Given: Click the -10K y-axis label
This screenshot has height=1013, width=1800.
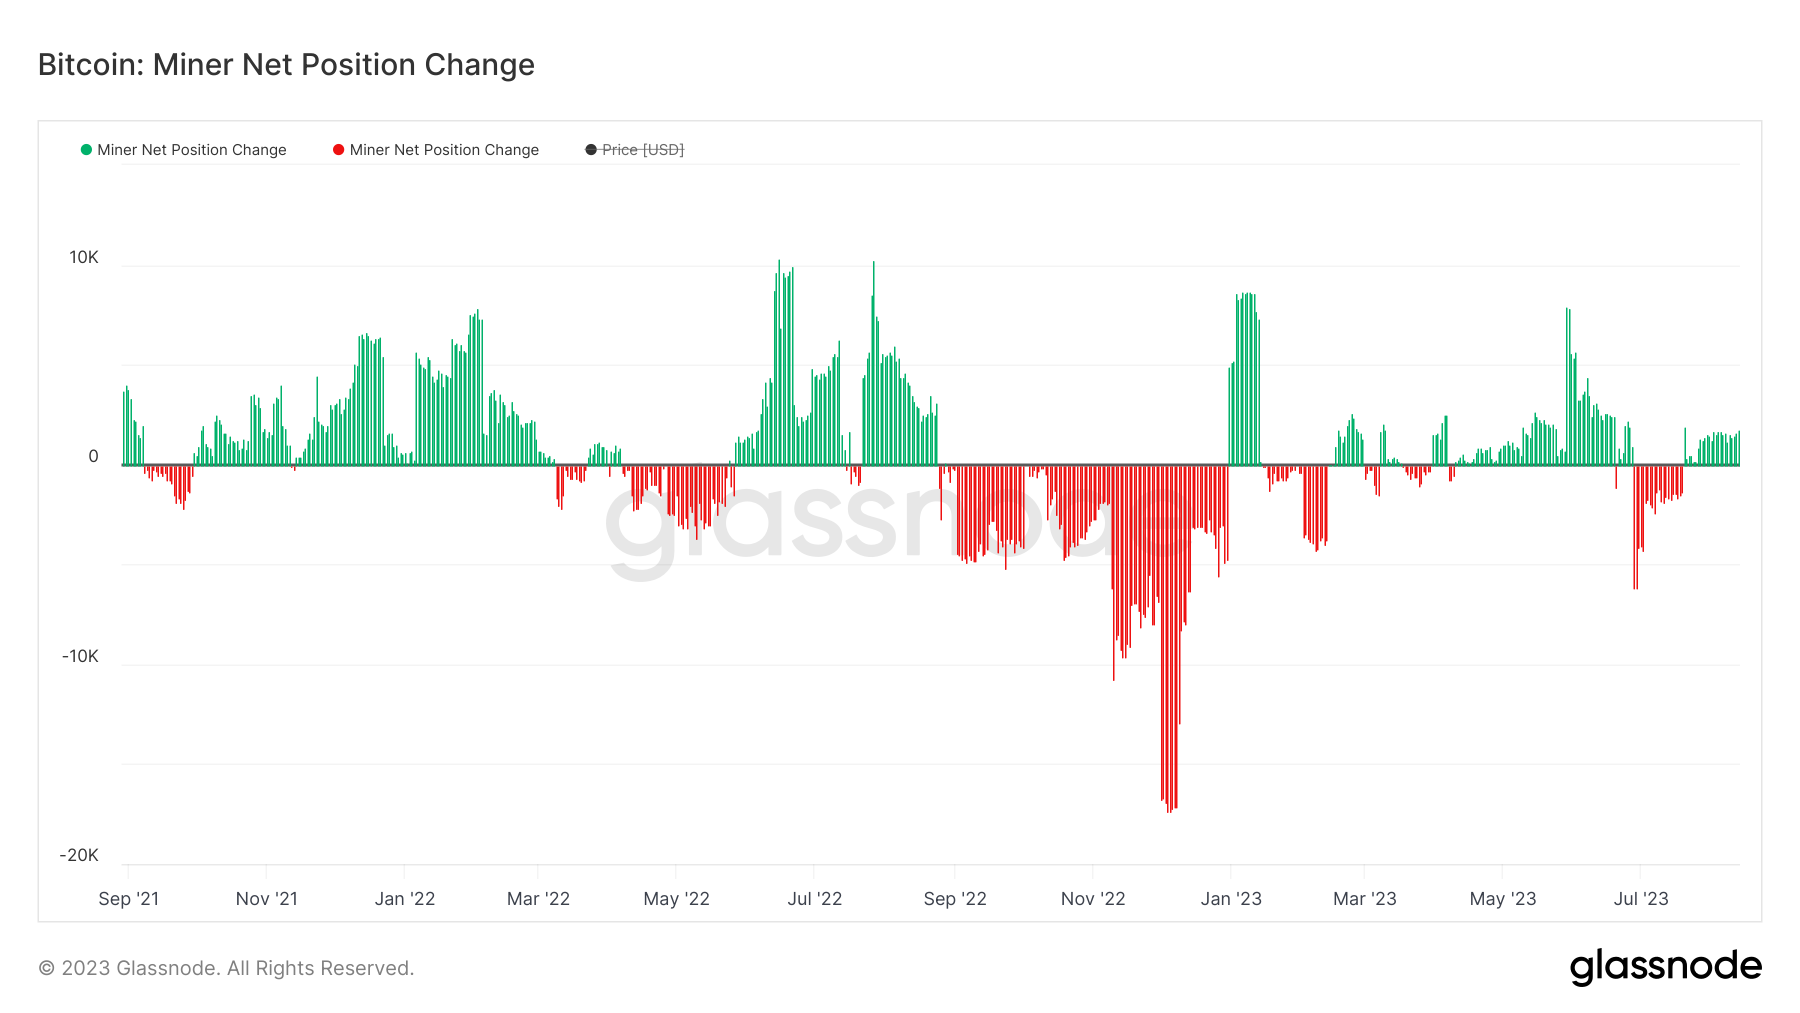Looking at the screenshot, I should pos(80,657).
